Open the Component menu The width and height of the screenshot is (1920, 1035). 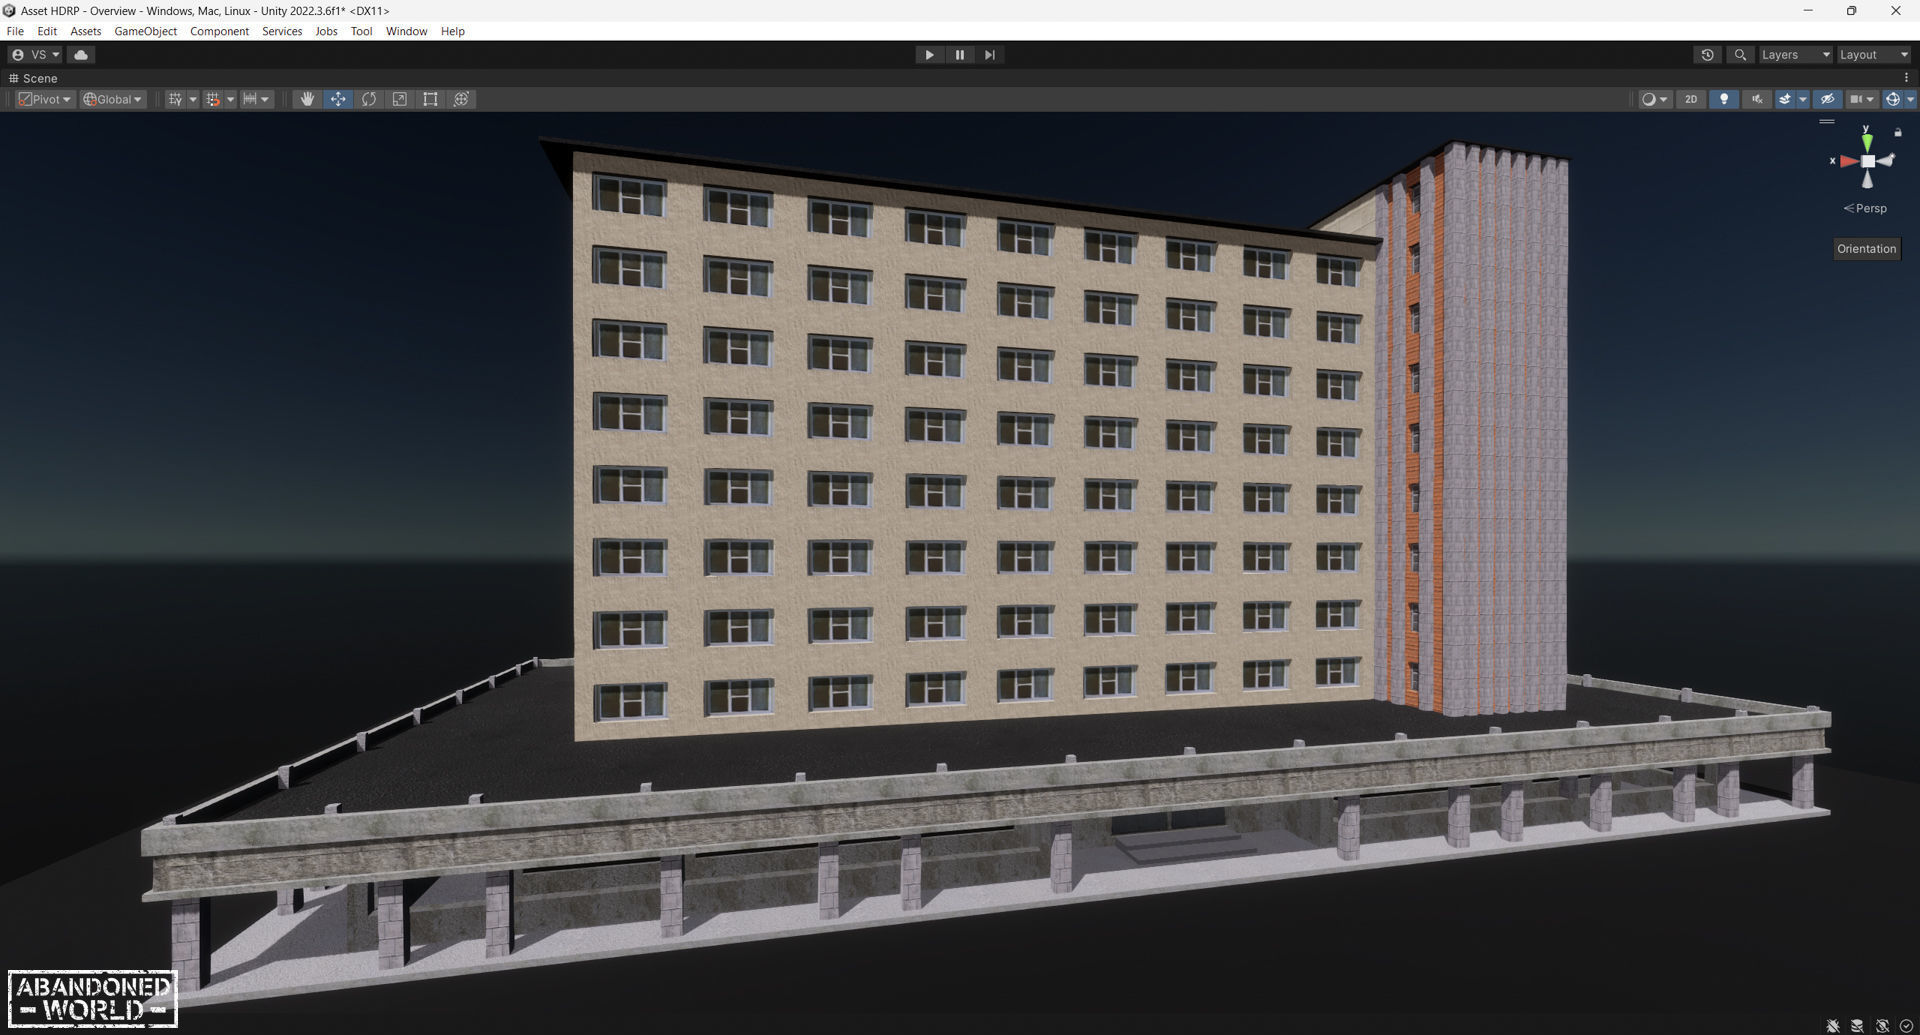click(219, 31)
